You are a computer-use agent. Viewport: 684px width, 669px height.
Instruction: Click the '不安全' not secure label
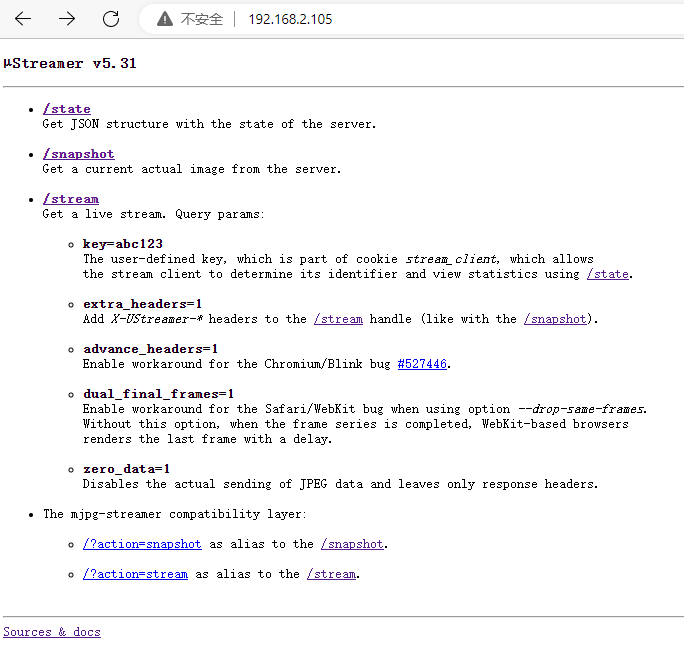(202, 19)
